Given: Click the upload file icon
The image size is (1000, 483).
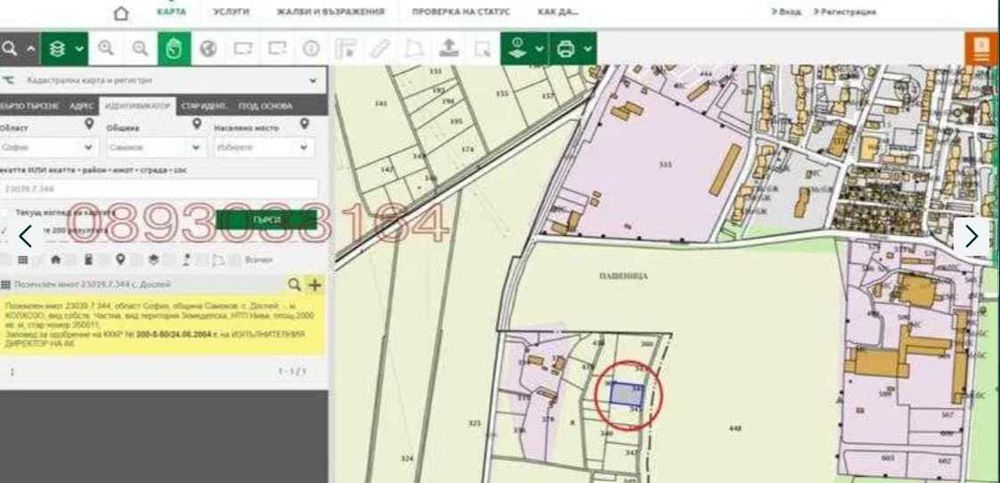Looking at the screenshot, I should (x=449, y=48).
